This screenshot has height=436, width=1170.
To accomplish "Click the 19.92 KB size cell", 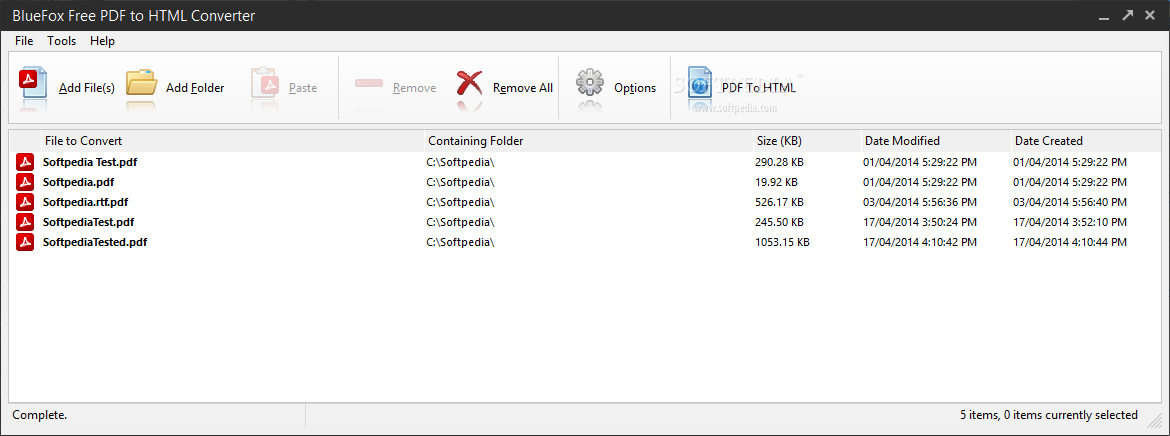I will point(776,182).
